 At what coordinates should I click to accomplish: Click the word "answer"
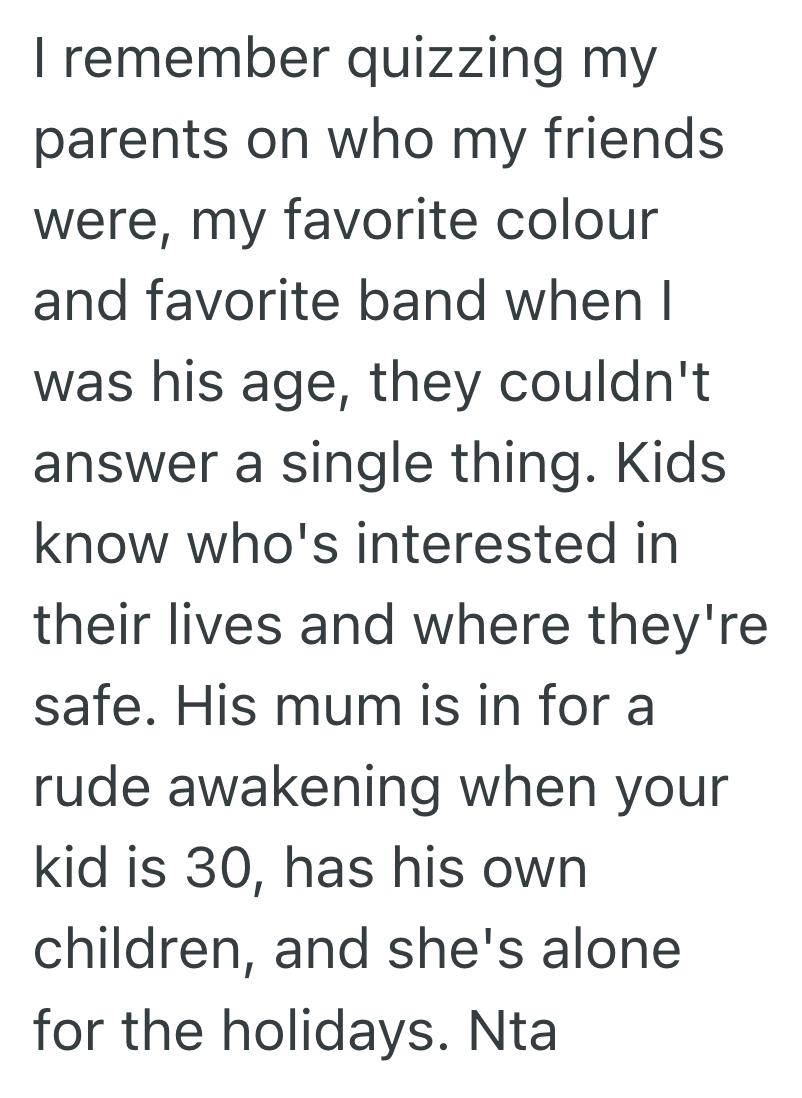[126, 463]
